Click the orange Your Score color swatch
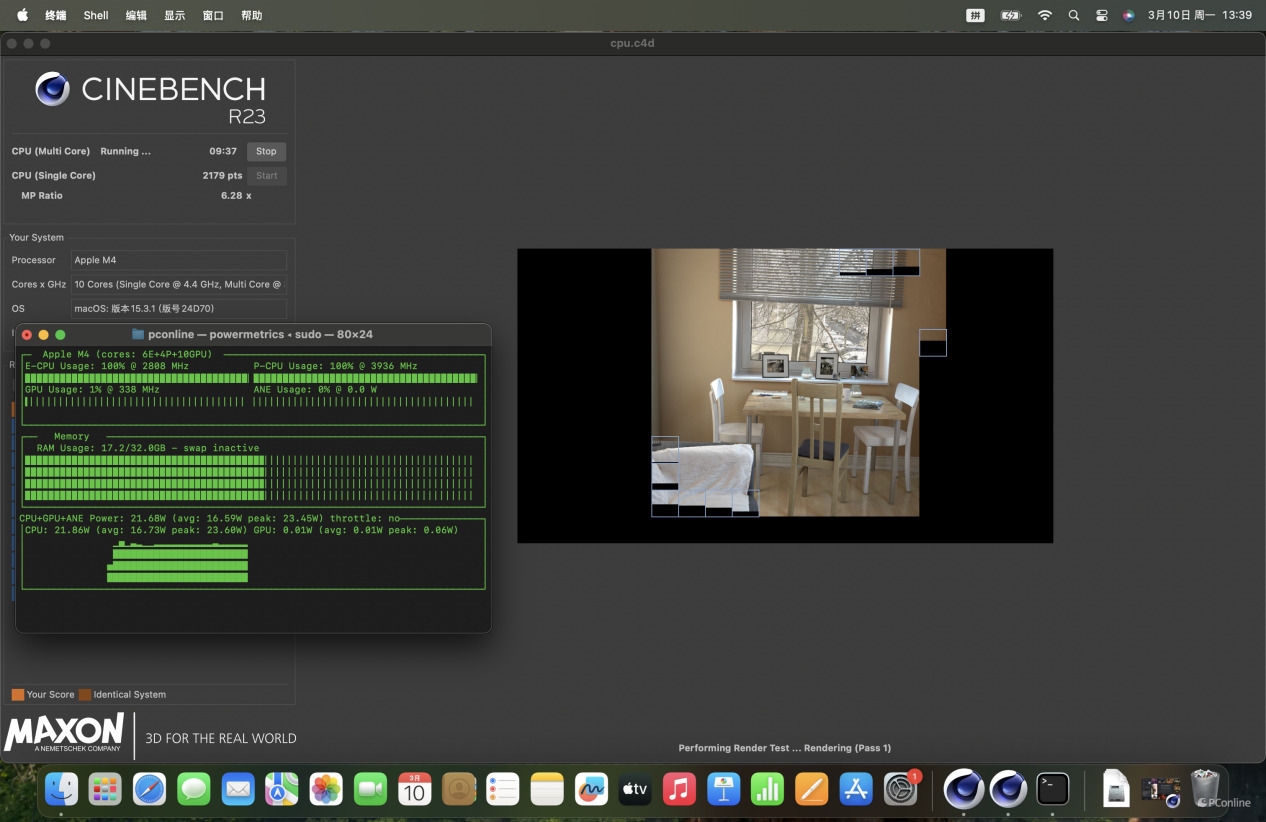This screenshot has width=1266, height=822. coord(17,694)
